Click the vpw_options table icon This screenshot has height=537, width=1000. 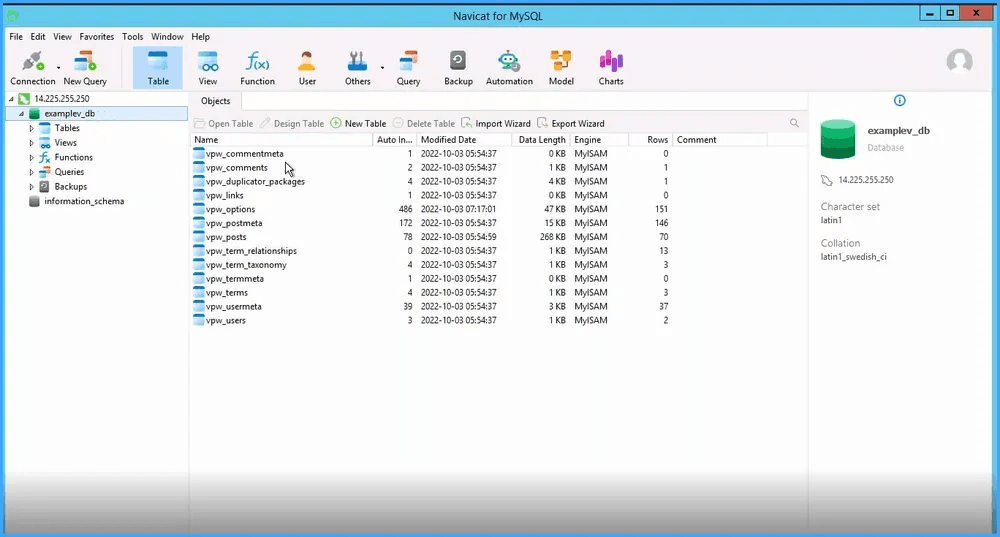coord(199,209)
